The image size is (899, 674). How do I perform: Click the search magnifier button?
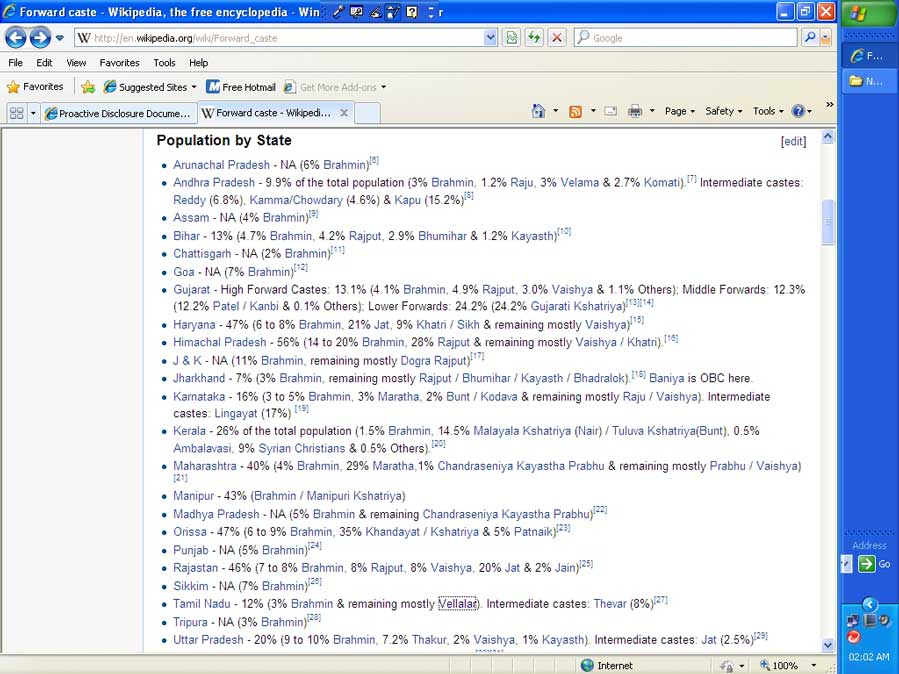click(810, 38)
